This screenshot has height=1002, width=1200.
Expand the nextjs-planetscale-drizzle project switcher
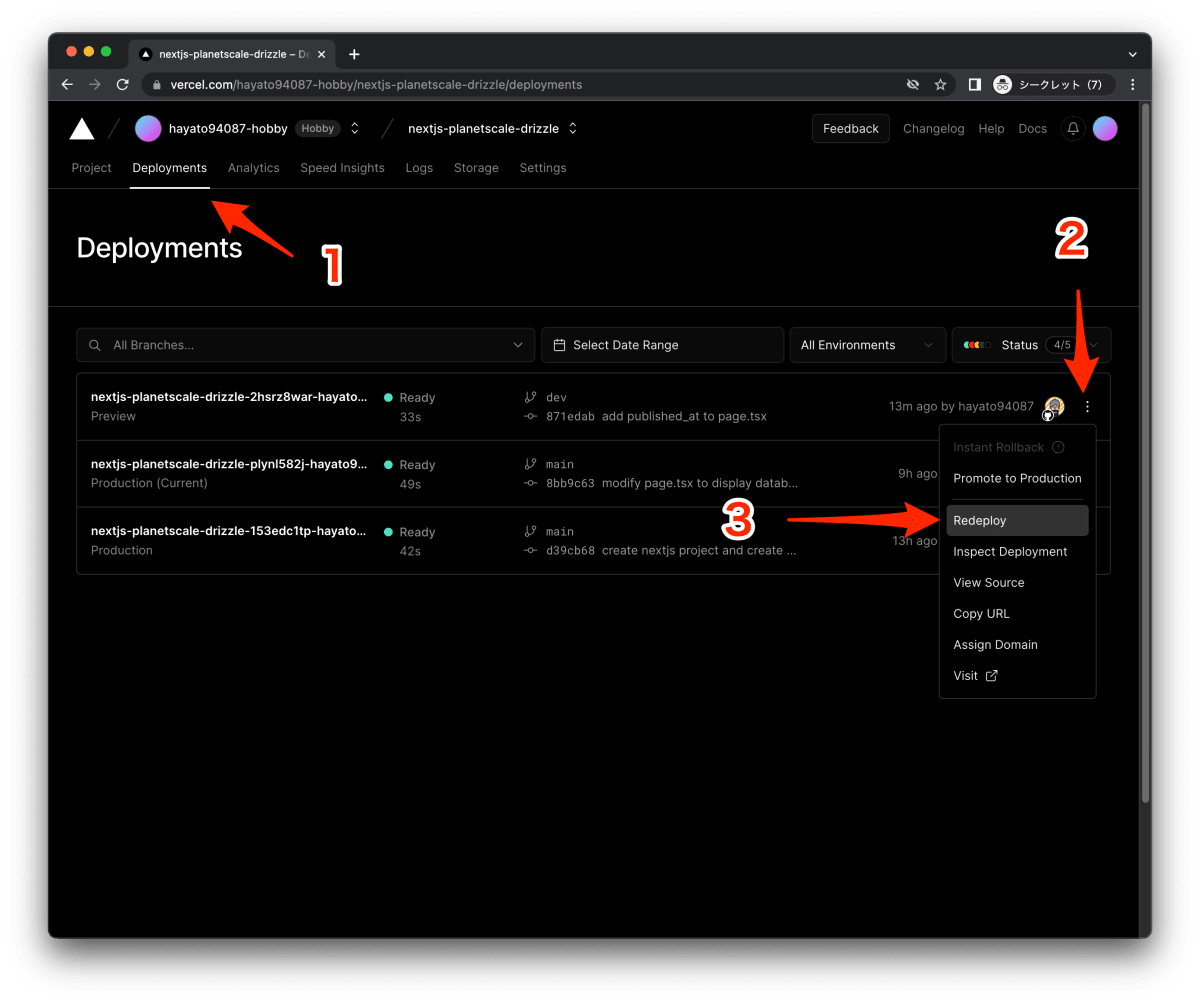(x=573, y=128)
